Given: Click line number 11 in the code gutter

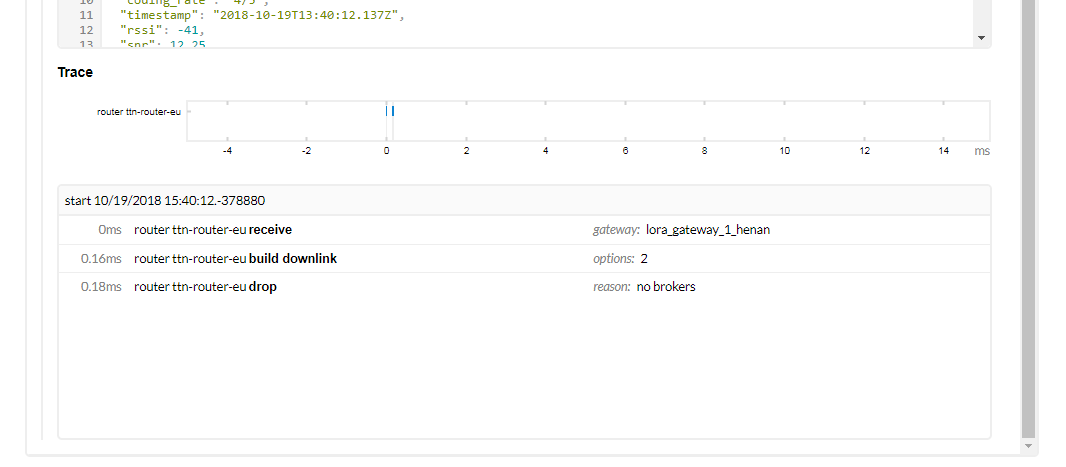Looking at the screenshot, I should 85,14.
